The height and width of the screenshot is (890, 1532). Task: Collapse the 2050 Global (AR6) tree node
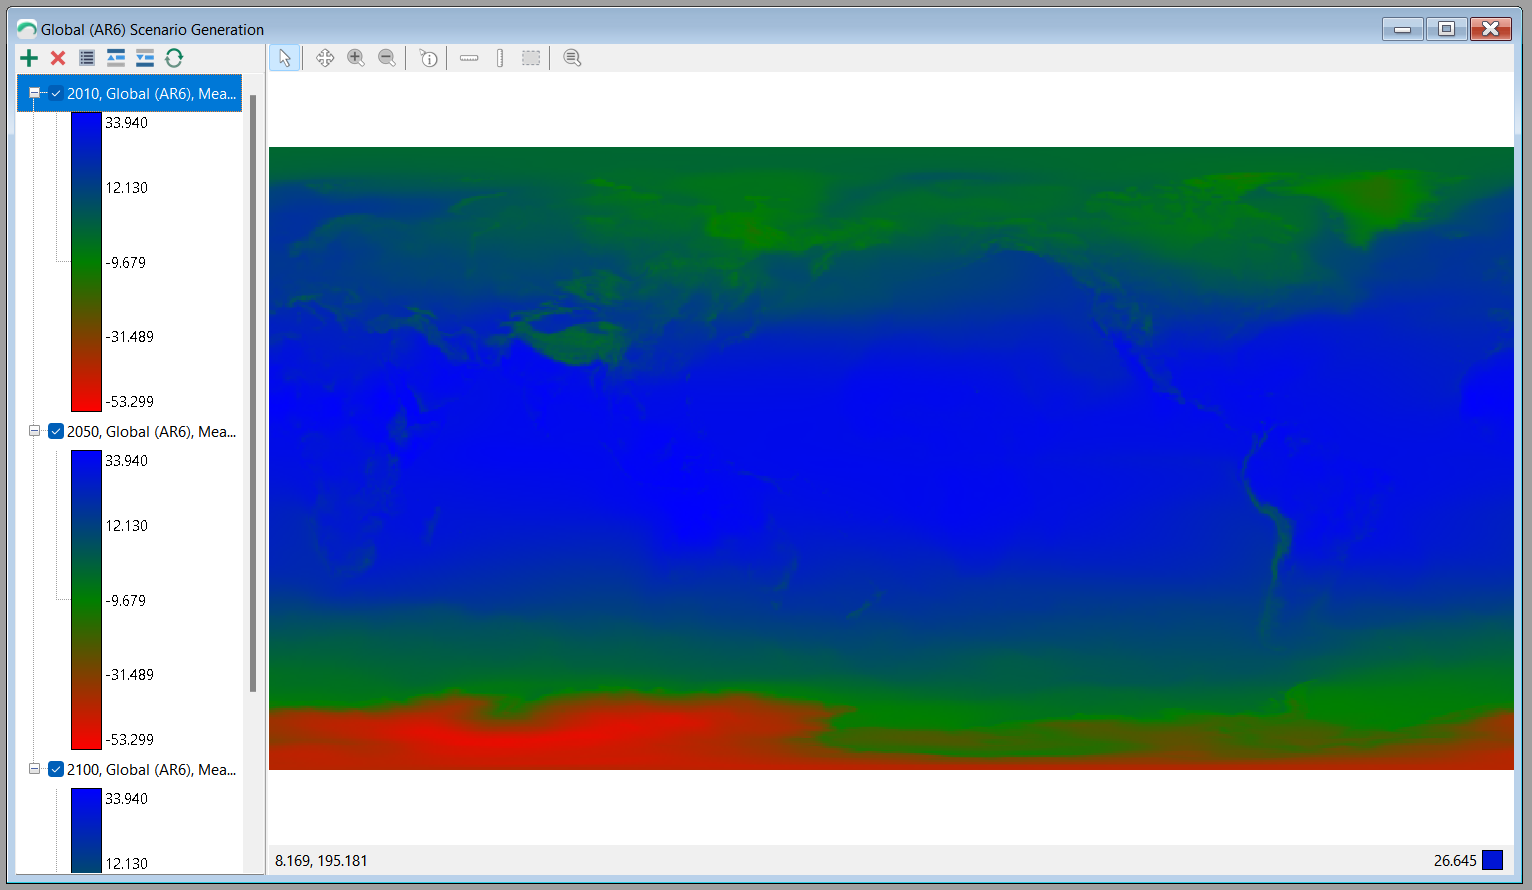[x=34, y=431]
